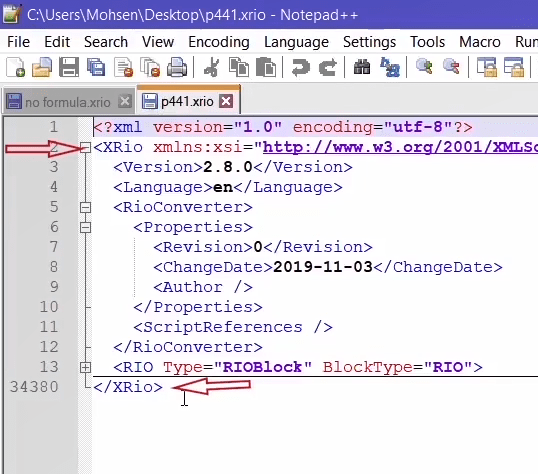
Task: Collapse the Properties fold marker
Action: (x=85, y=227)
